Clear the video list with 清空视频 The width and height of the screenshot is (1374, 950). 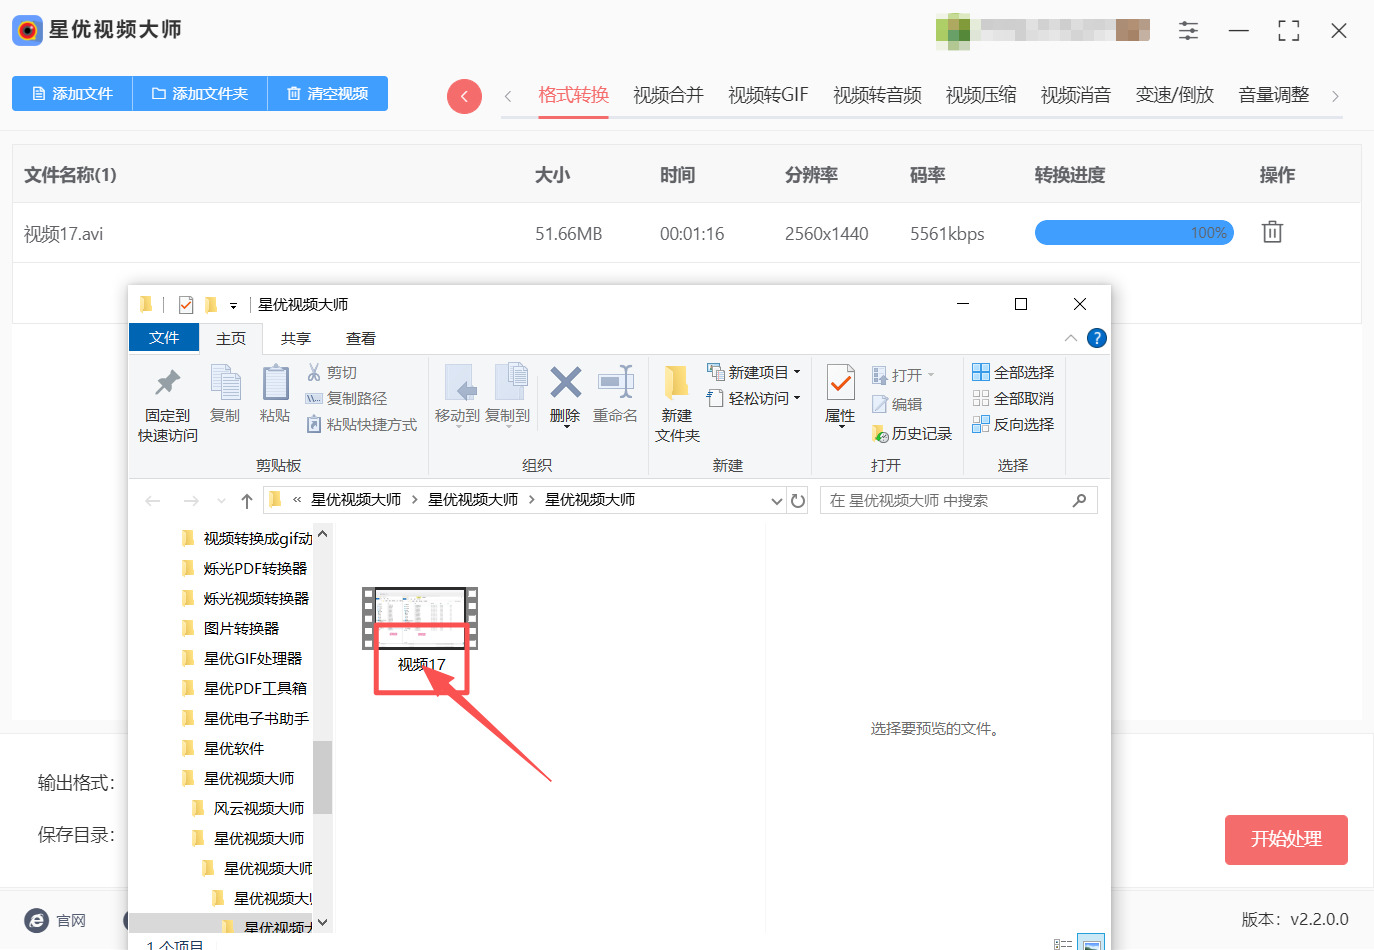click(327, 93)
